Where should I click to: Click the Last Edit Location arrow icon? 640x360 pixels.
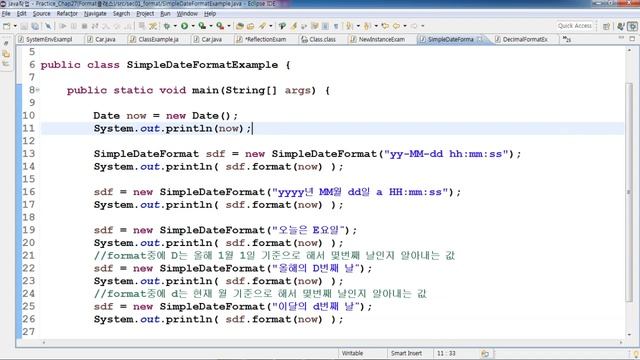pyautogui.click(x=385, y=26)
